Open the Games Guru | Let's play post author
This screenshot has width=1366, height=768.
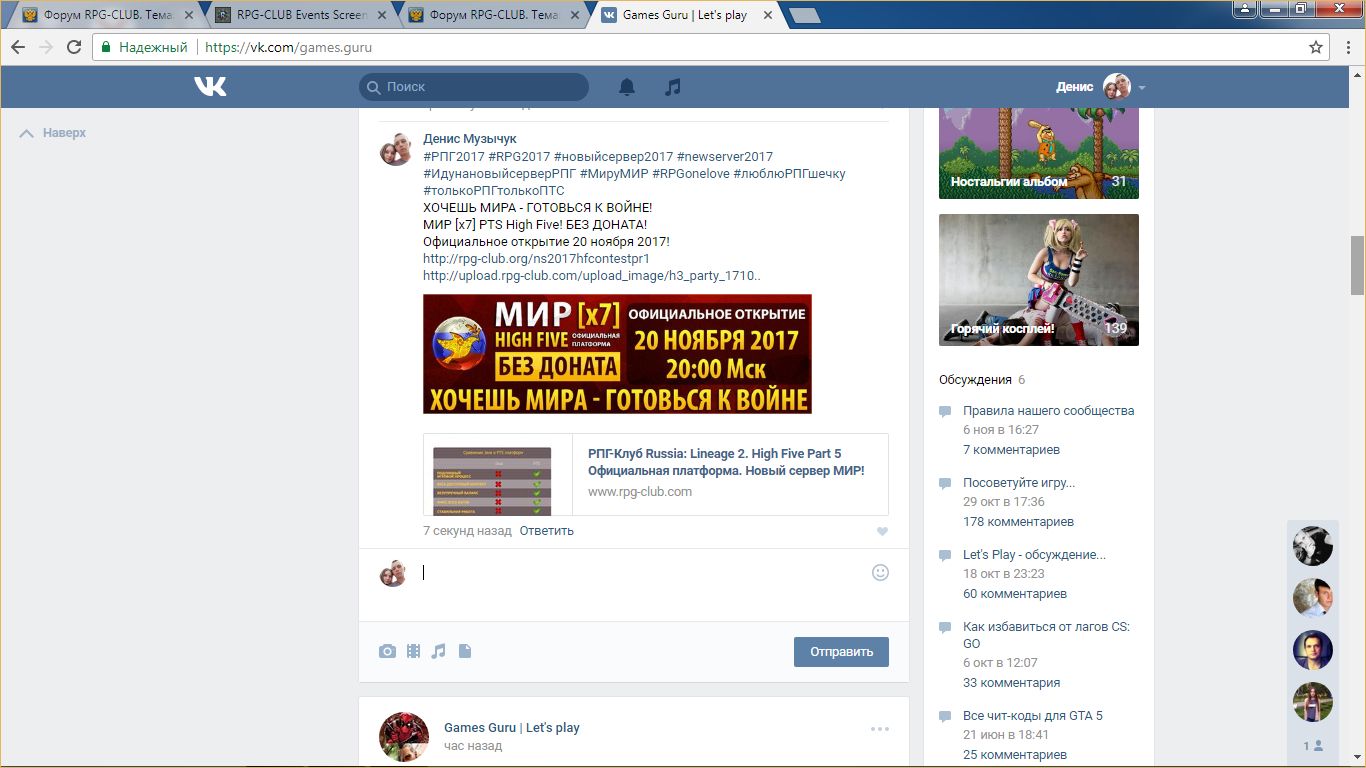(x=512, y=728)
